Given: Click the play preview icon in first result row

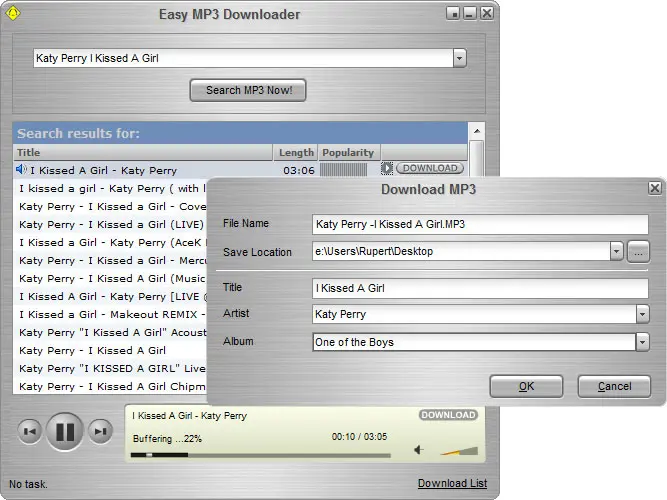Looking at the screenshot, I should tap(387, 169).
